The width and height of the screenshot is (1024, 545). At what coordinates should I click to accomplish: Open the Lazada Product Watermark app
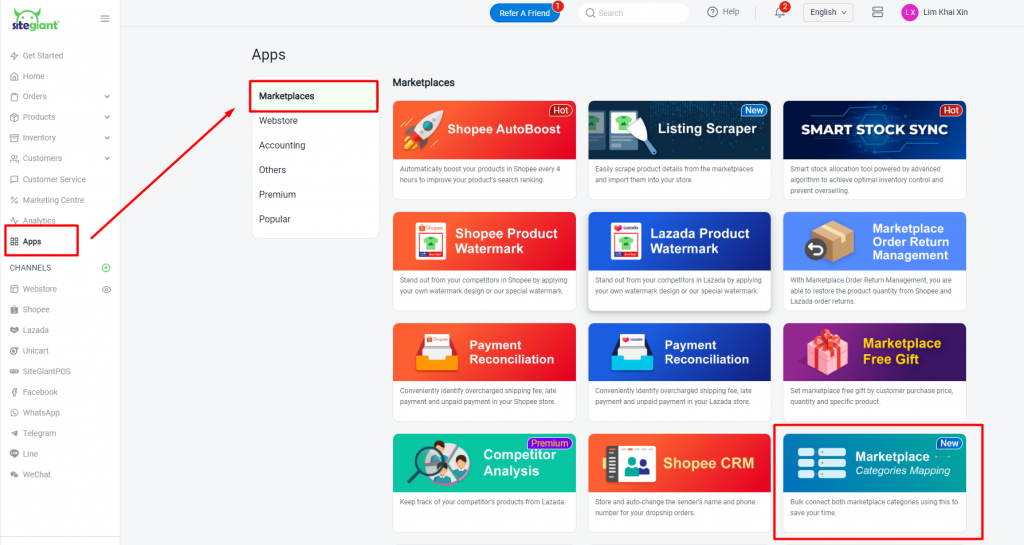[679, 261]
